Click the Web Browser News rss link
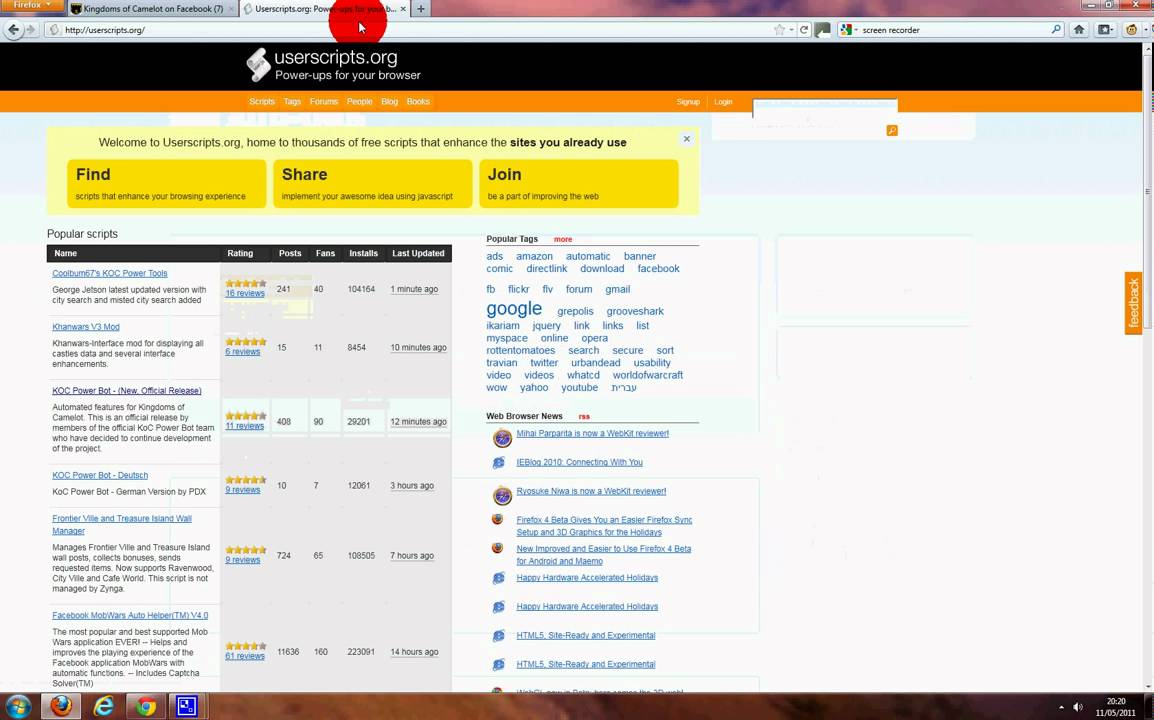Screen dimensions: 1154x720 pyautogui.click(x=584, y=417)
